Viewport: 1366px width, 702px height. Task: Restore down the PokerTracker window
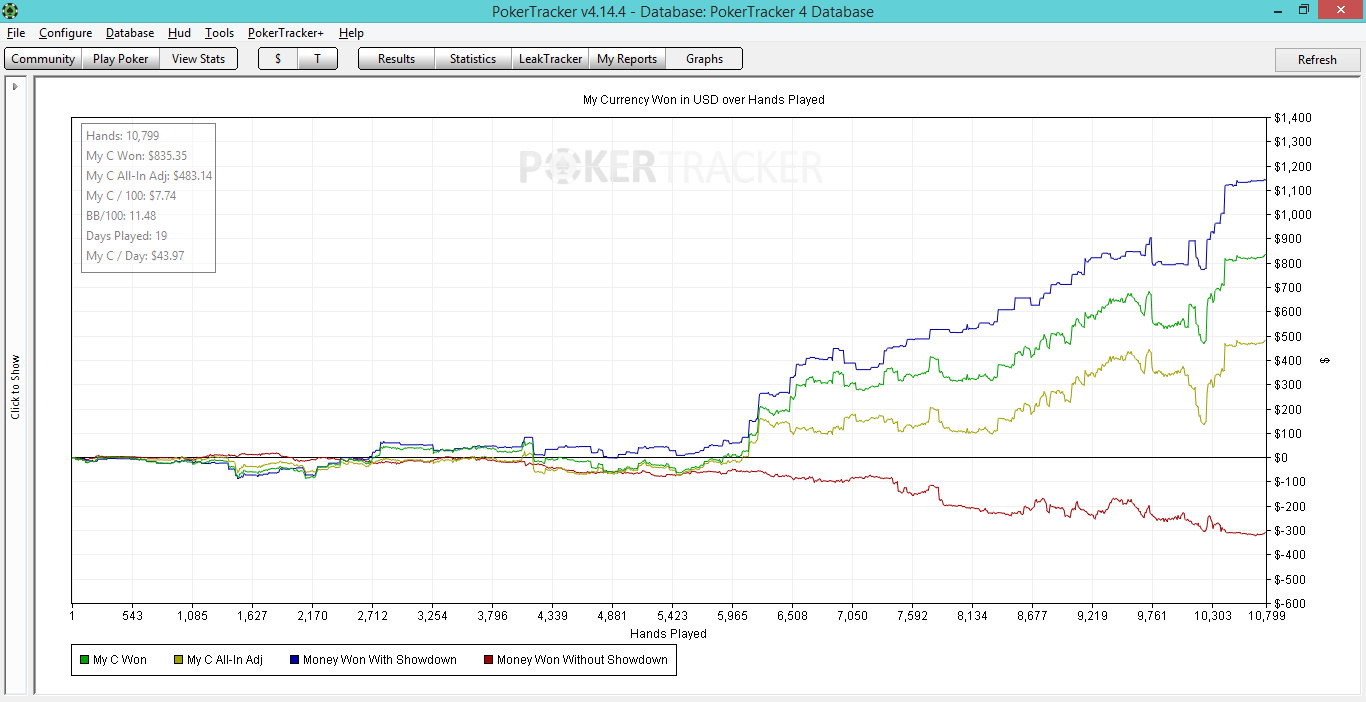coord(1304,10)
